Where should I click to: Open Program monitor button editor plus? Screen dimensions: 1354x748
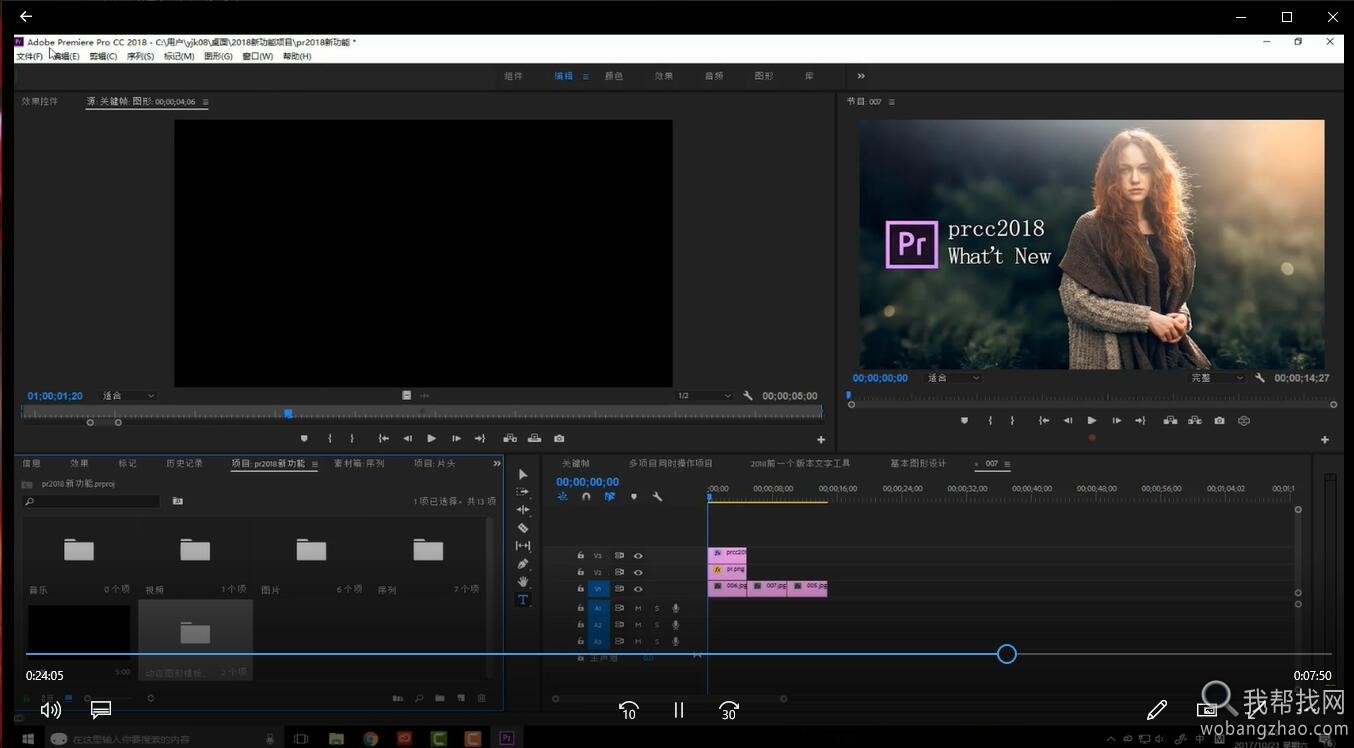pyautogui.click(x=1325, y=440)
